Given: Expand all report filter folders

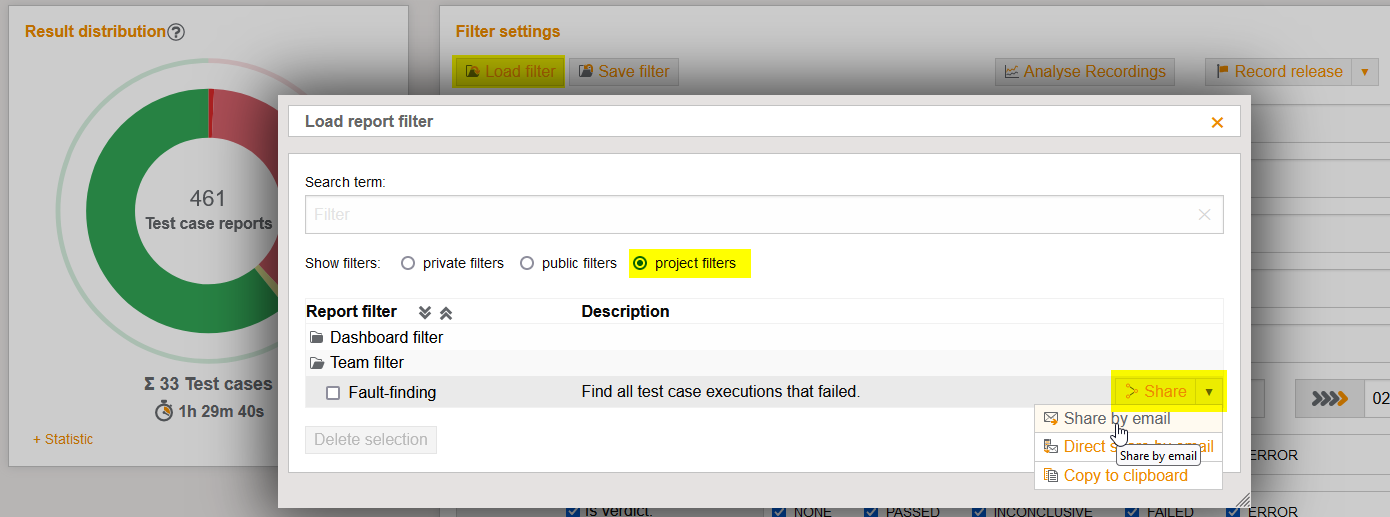Looking at the screenshot, I should pos(425,312).
